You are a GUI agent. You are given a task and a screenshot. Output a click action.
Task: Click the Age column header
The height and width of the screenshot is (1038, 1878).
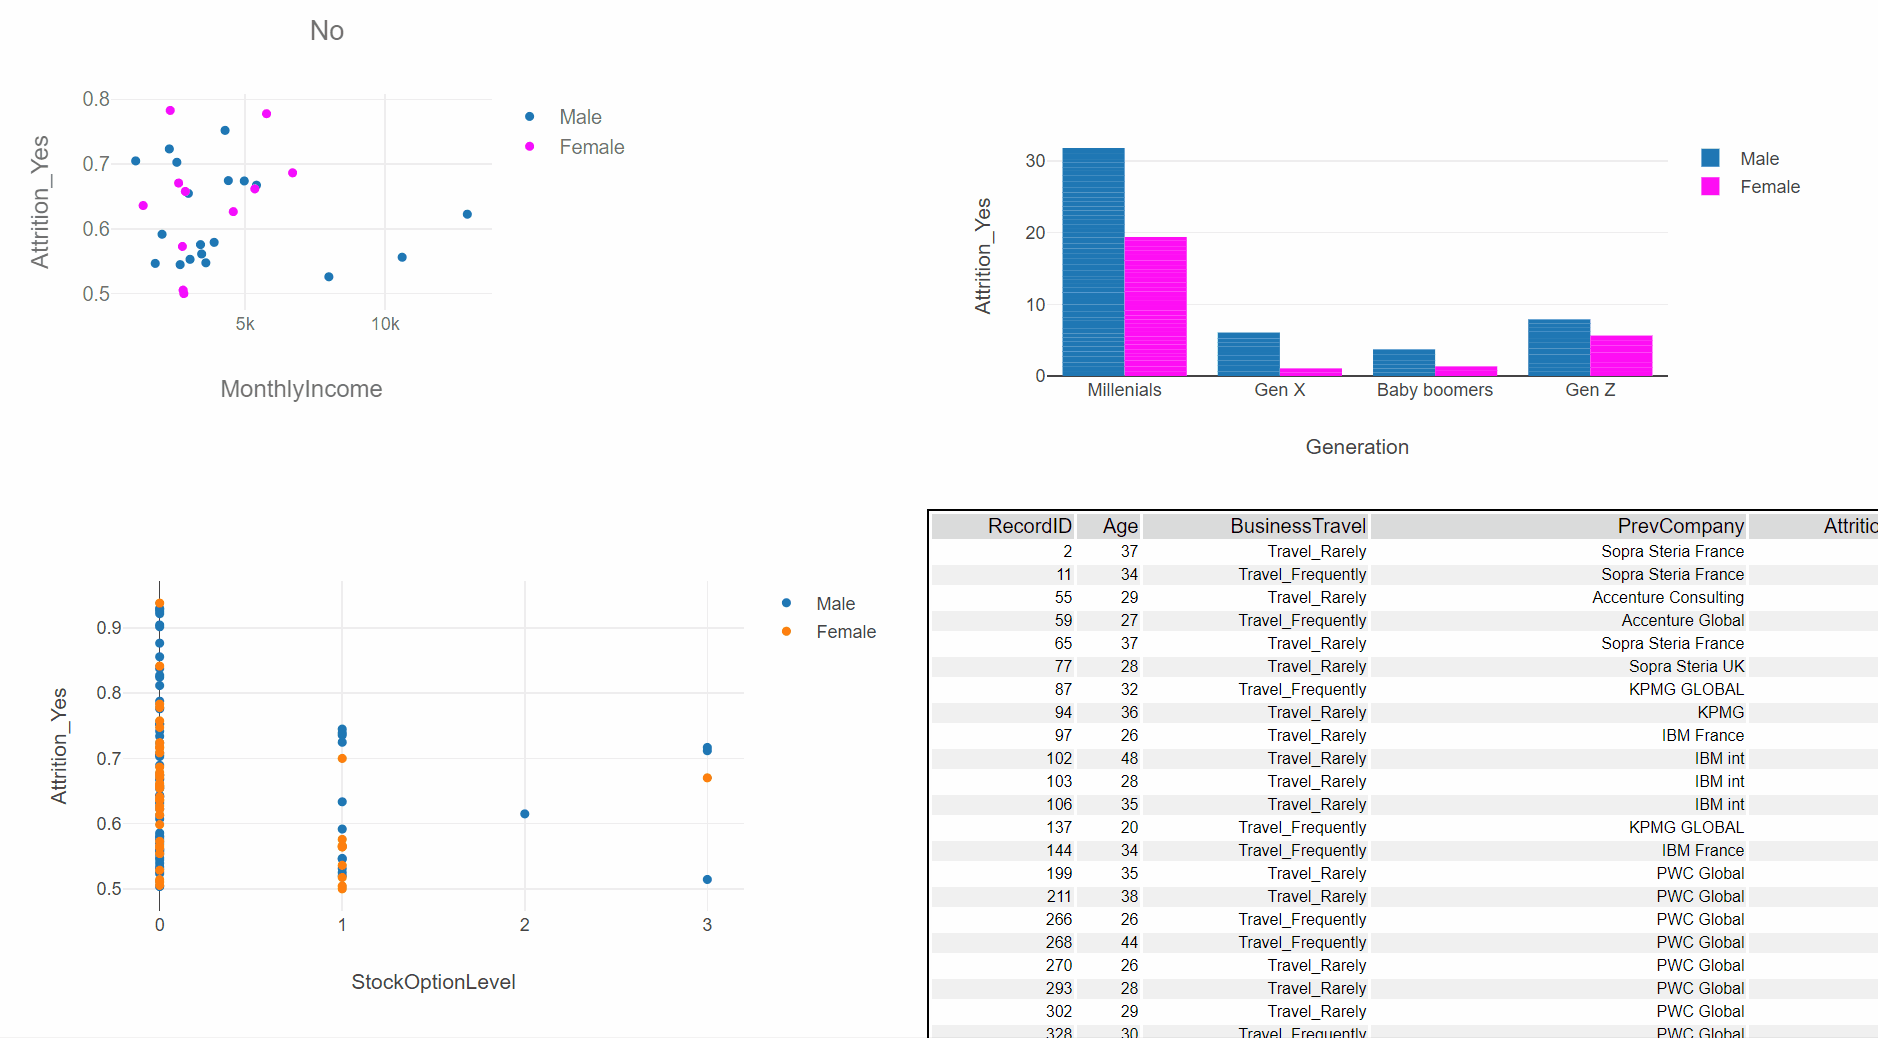click(1120, 525)
